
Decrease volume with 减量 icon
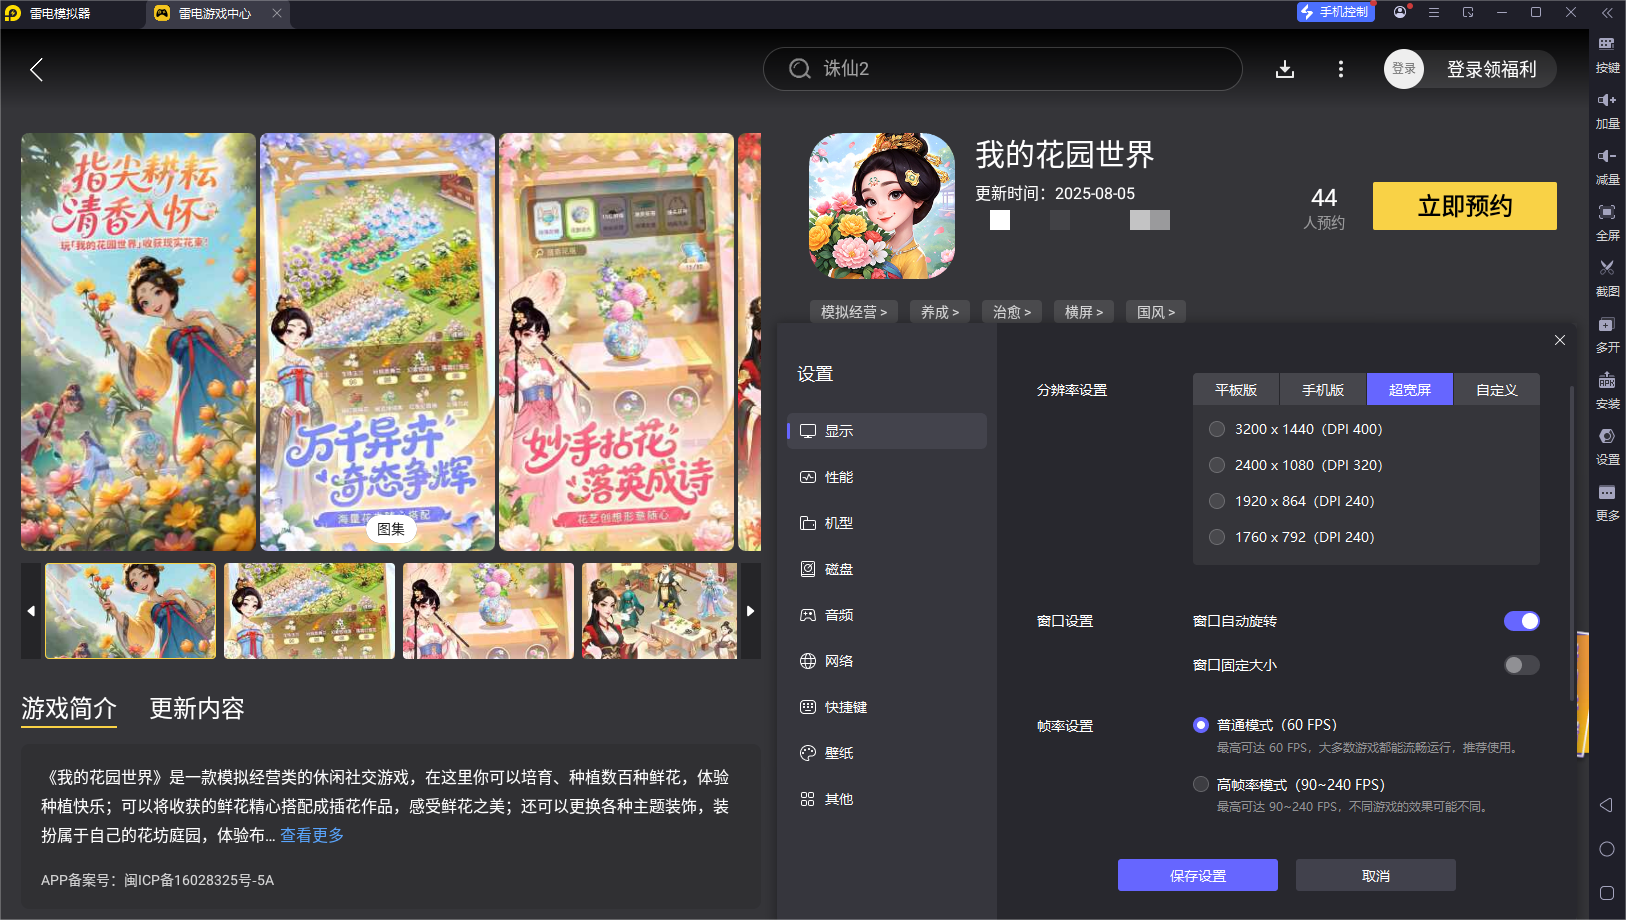click(1607, 166)
